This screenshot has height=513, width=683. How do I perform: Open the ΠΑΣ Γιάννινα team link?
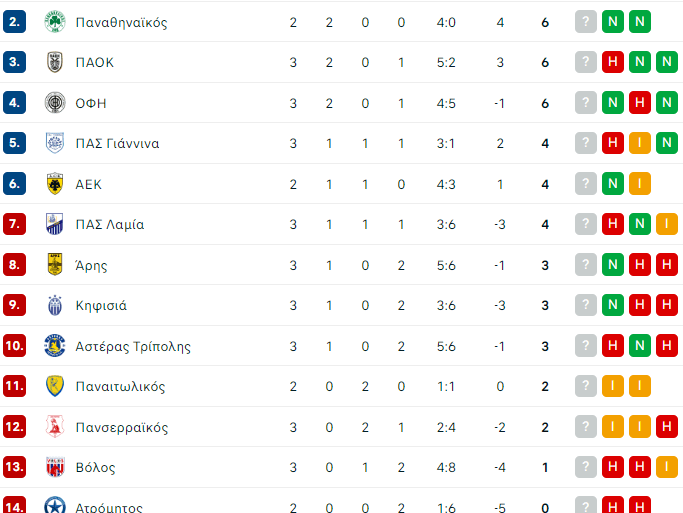coord(117,143)
